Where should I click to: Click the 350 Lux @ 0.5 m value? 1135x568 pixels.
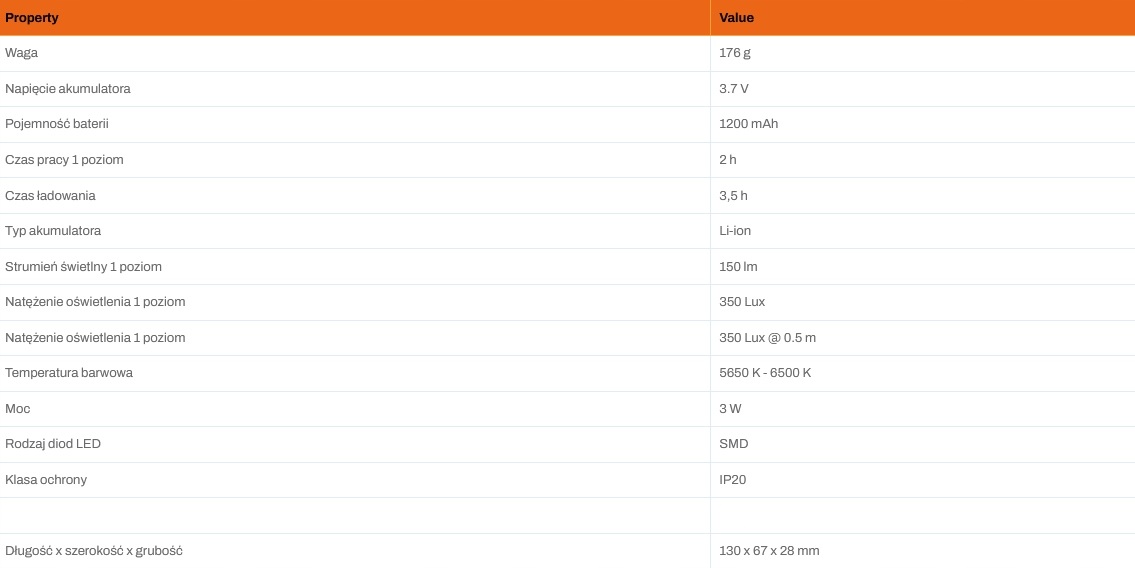[x=767, y=338]
